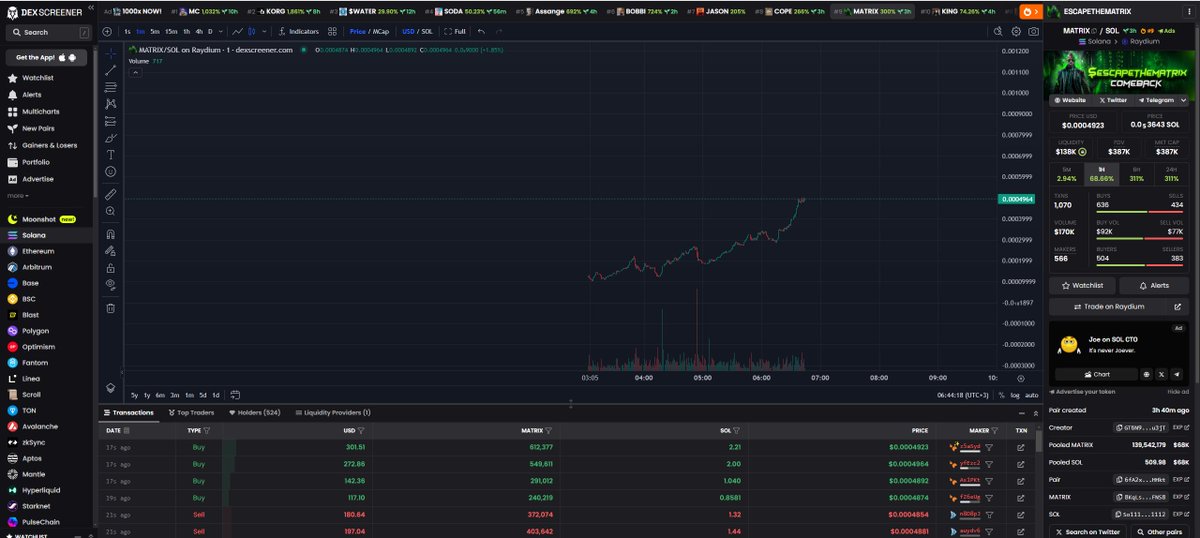Click the trash remove drawings icon
Viewport: 1200px width, 538px height.
pos(110,308)
